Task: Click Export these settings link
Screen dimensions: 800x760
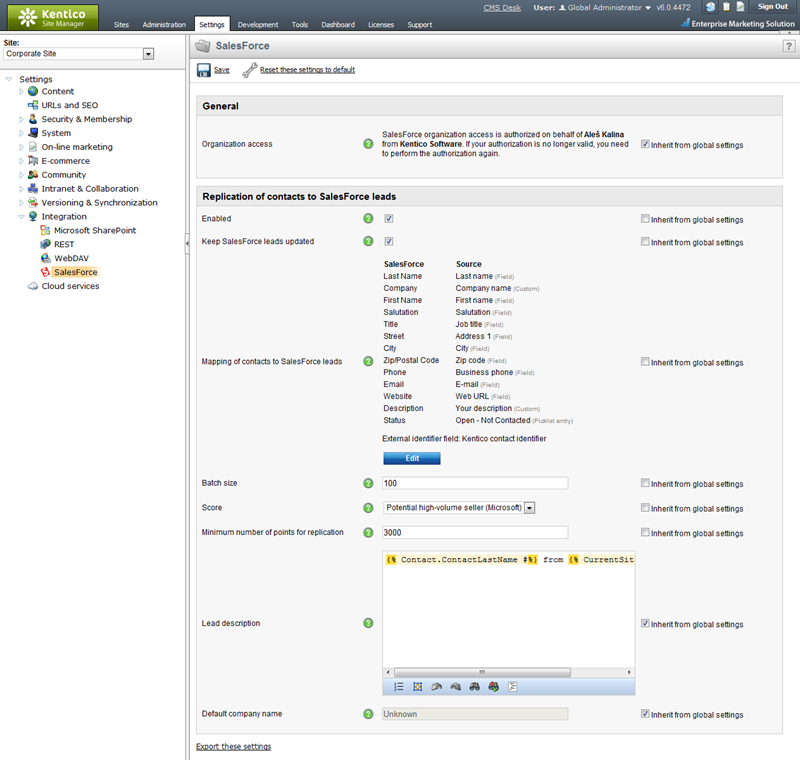Action: click(x=233, y=746)
